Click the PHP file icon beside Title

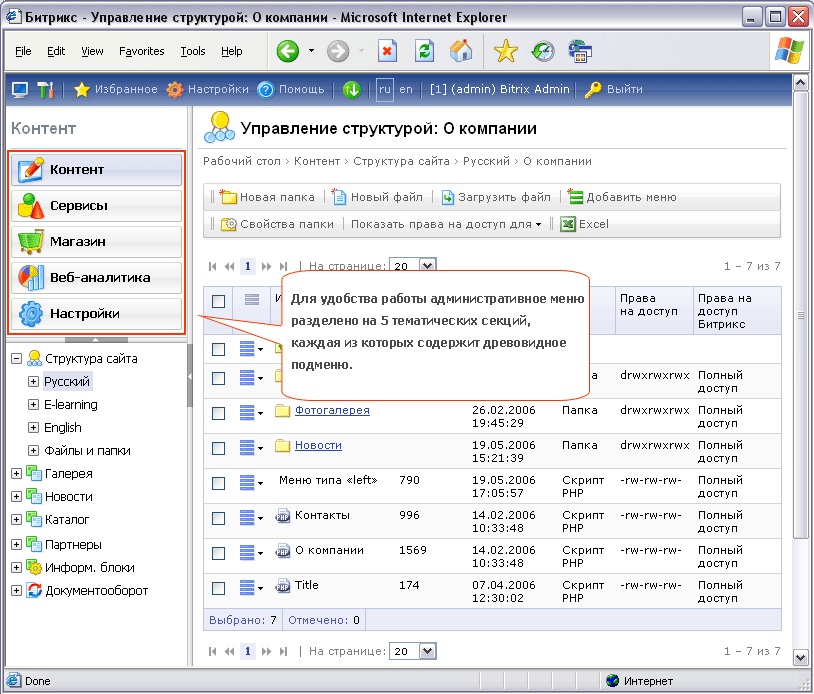point(282,586)
